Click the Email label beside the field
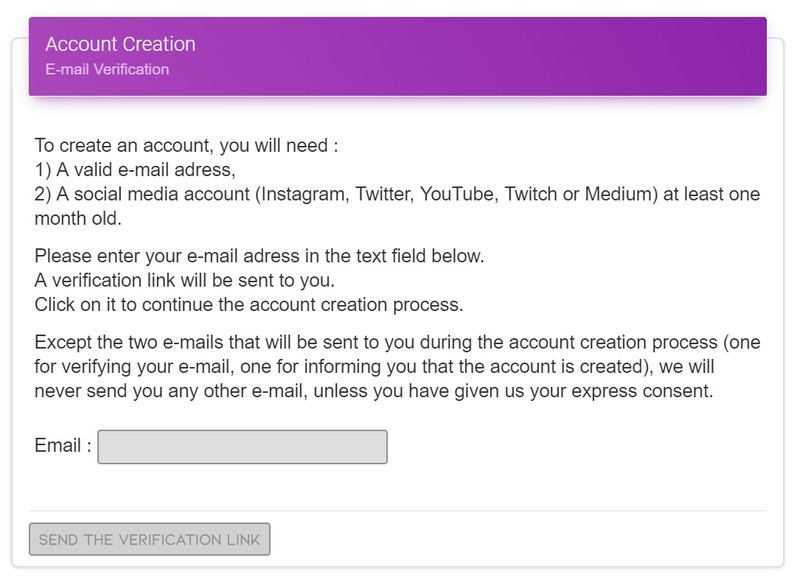The width and height of the screenshot is (800, 580). [x=63, y=445]
